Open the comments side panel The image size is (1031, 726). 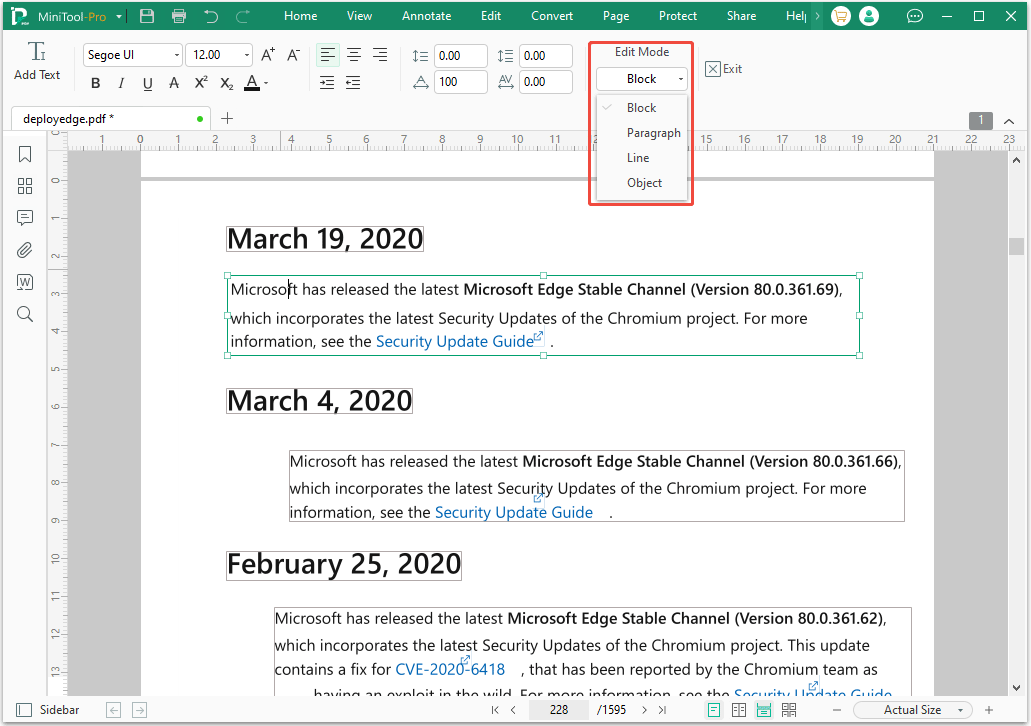[25, 218]
